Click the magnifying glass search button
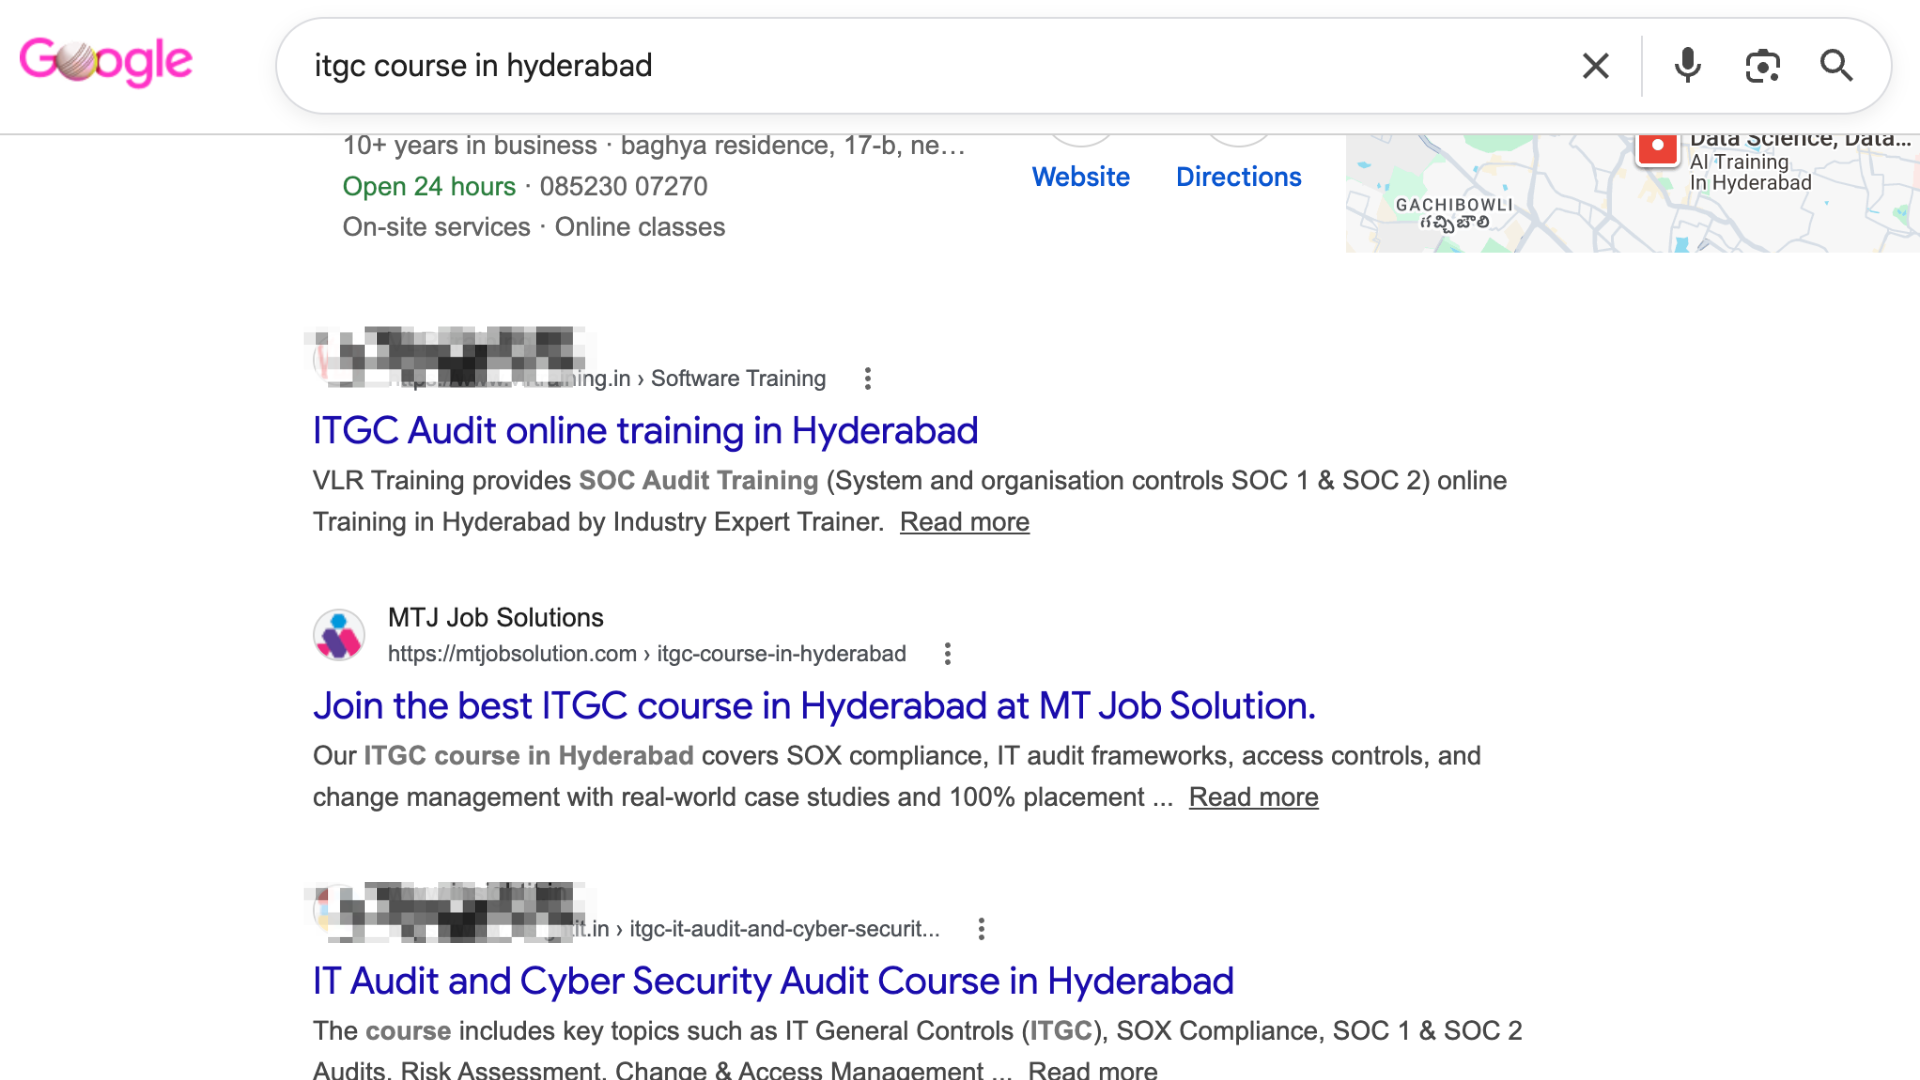This screenshot has width=1920, height=1080. point(1836,66)
